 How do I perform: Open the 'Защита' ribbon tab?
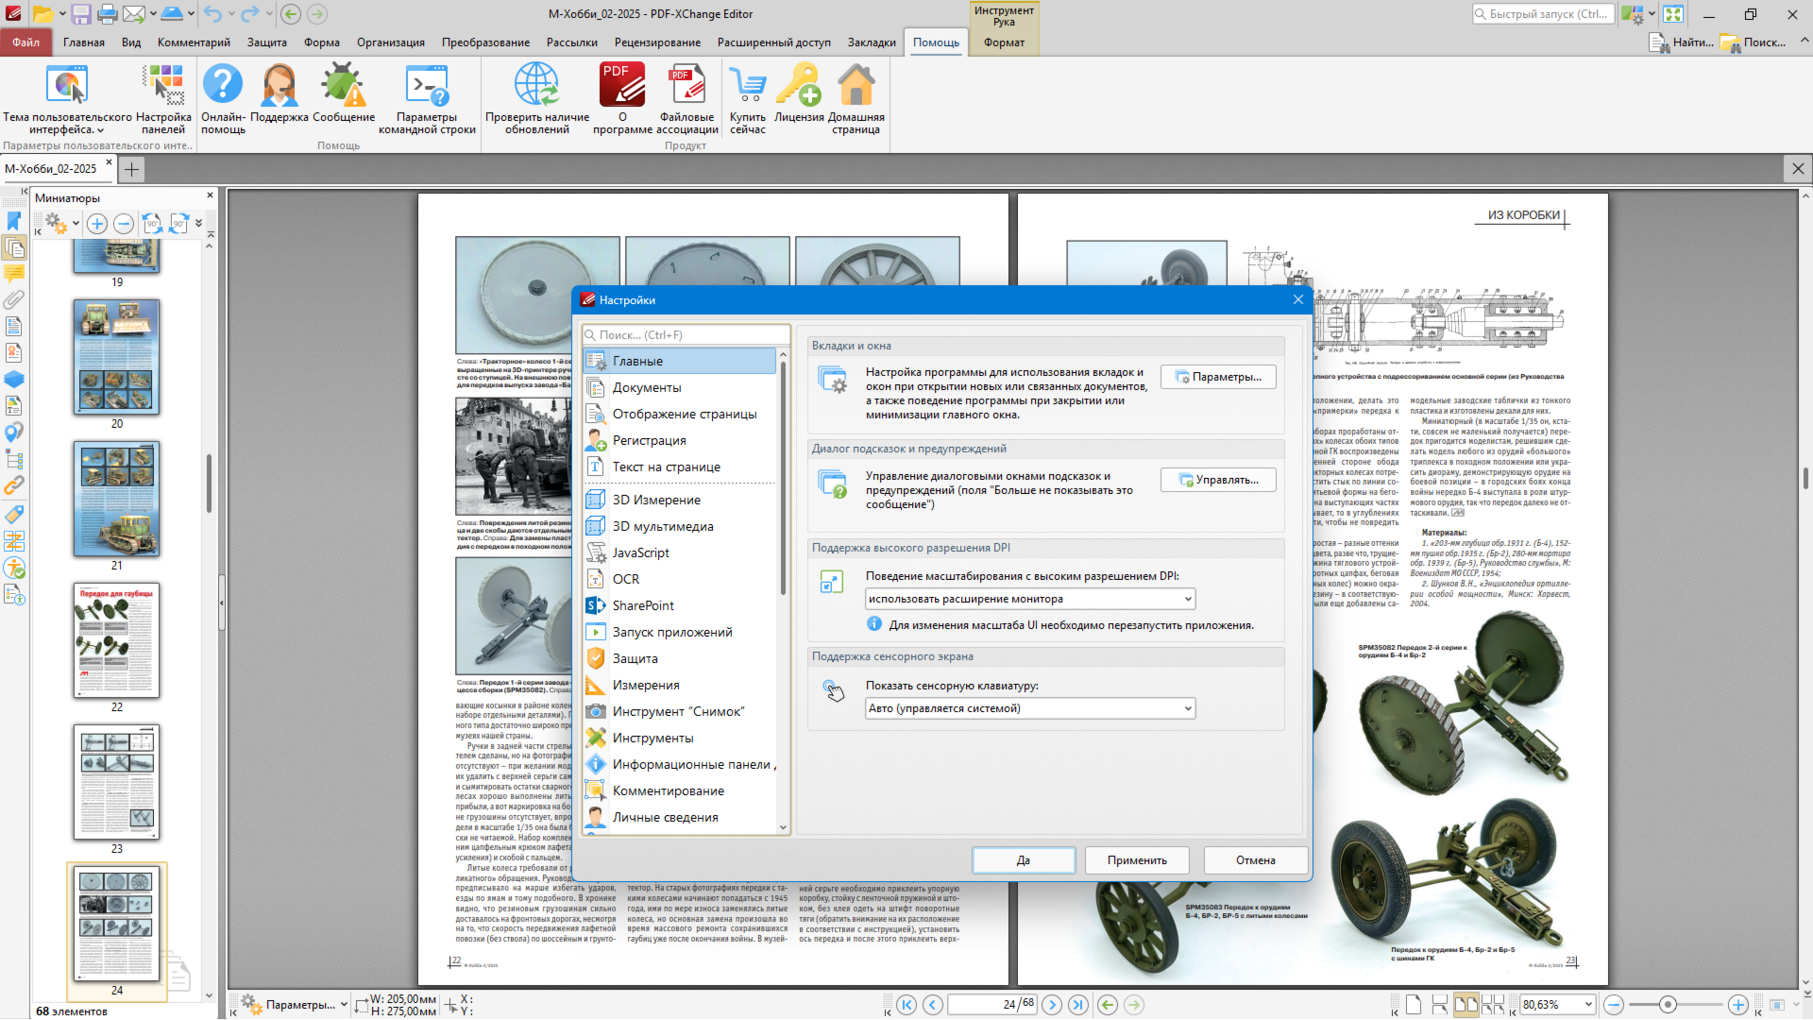(267, 42)
